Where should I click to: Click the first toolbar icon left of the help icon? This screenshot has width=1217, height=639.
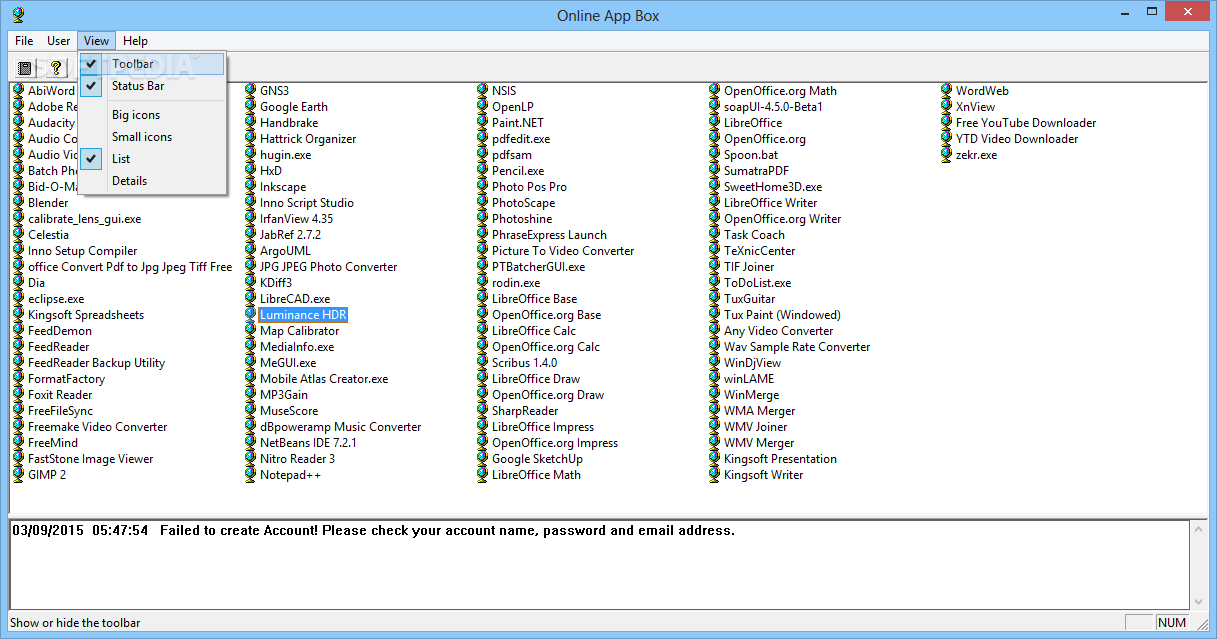point(26,68)
